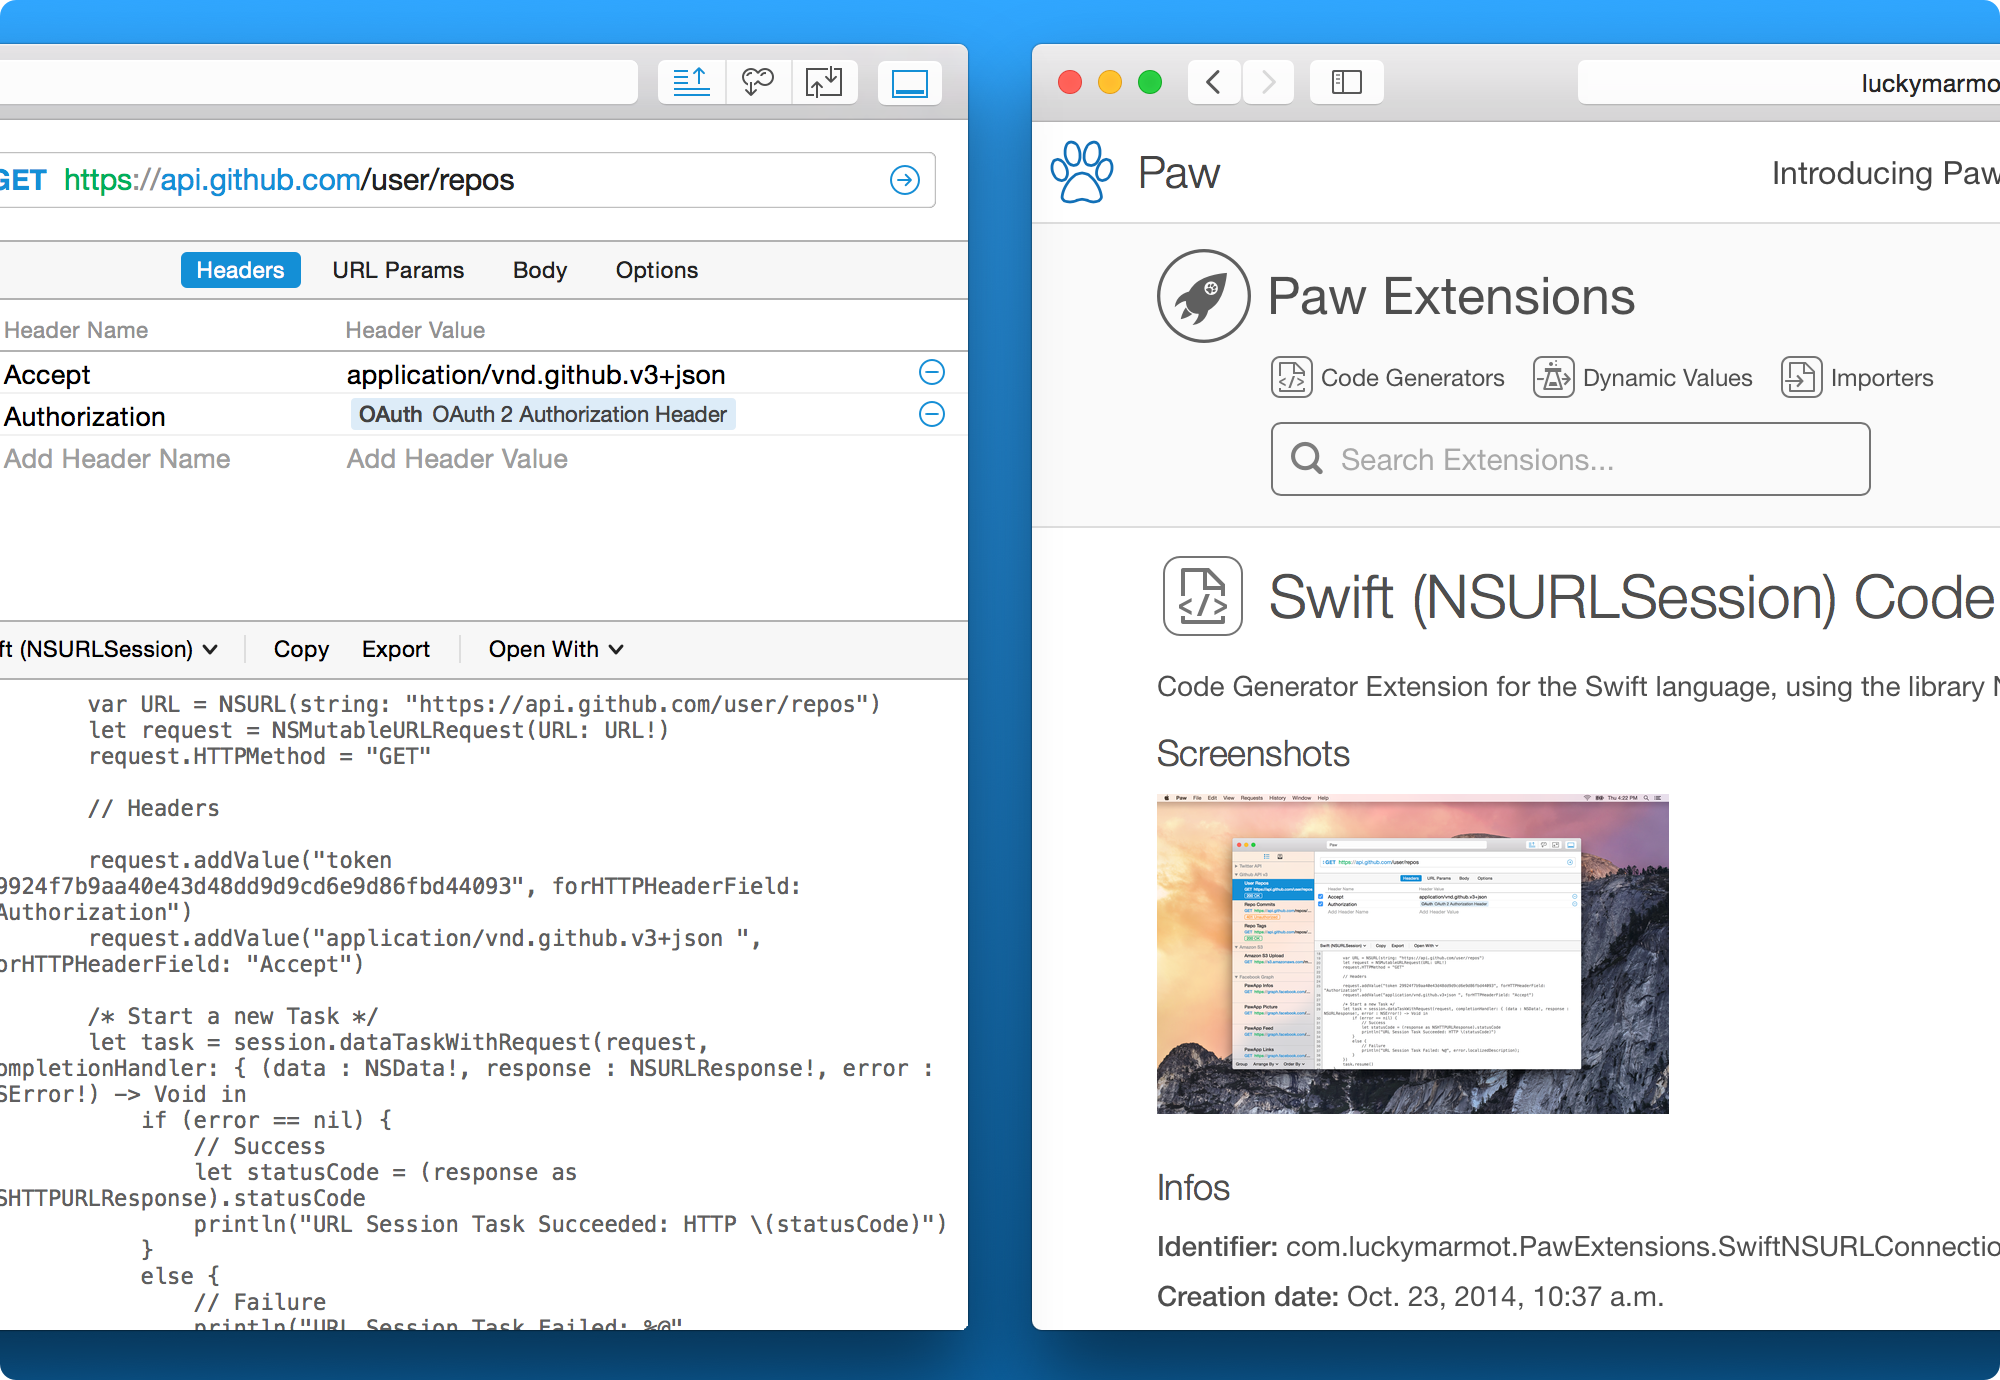Click the OAuth 2 Authorization Header token

543,414
